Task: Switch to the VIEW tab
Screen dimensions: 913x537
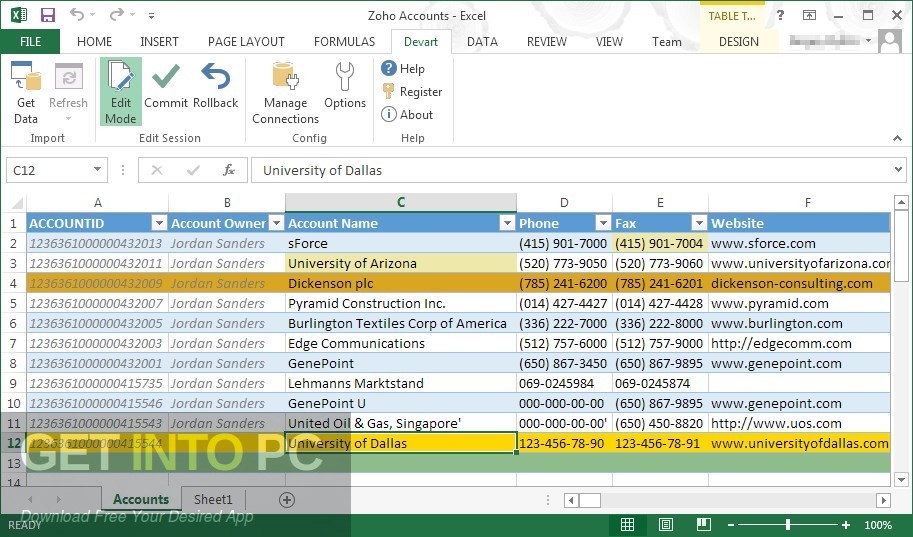Action: tap(609, 41)
